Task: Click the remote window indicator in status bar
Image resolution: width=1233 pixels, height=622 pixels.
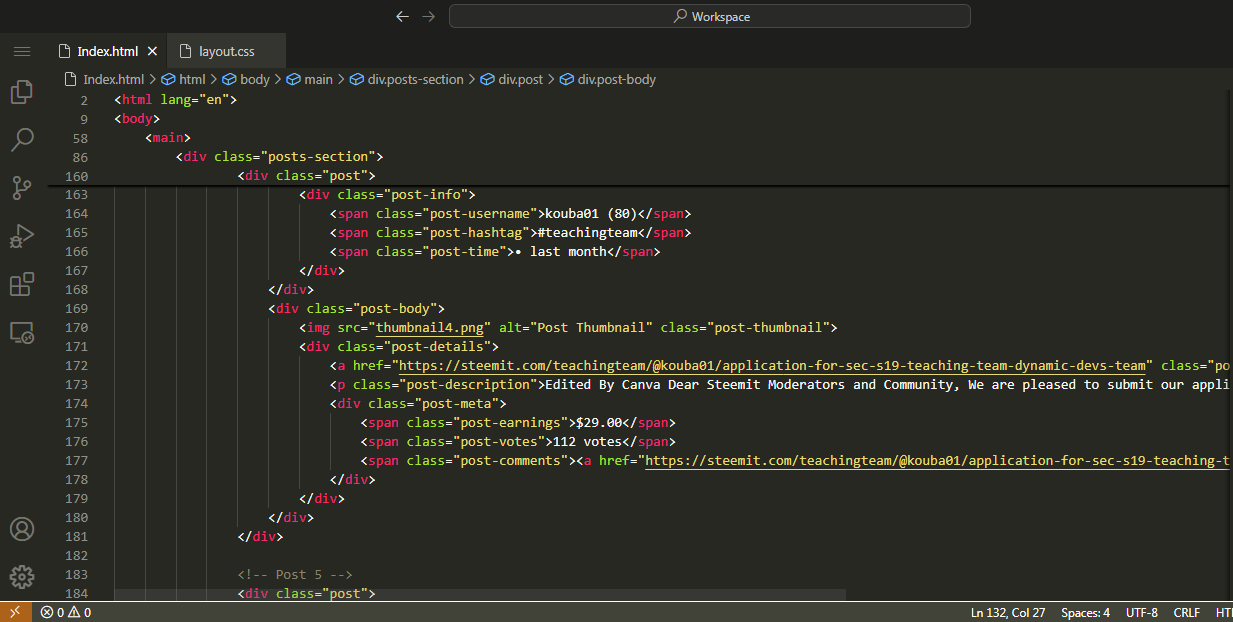Action: pos(15,612)
